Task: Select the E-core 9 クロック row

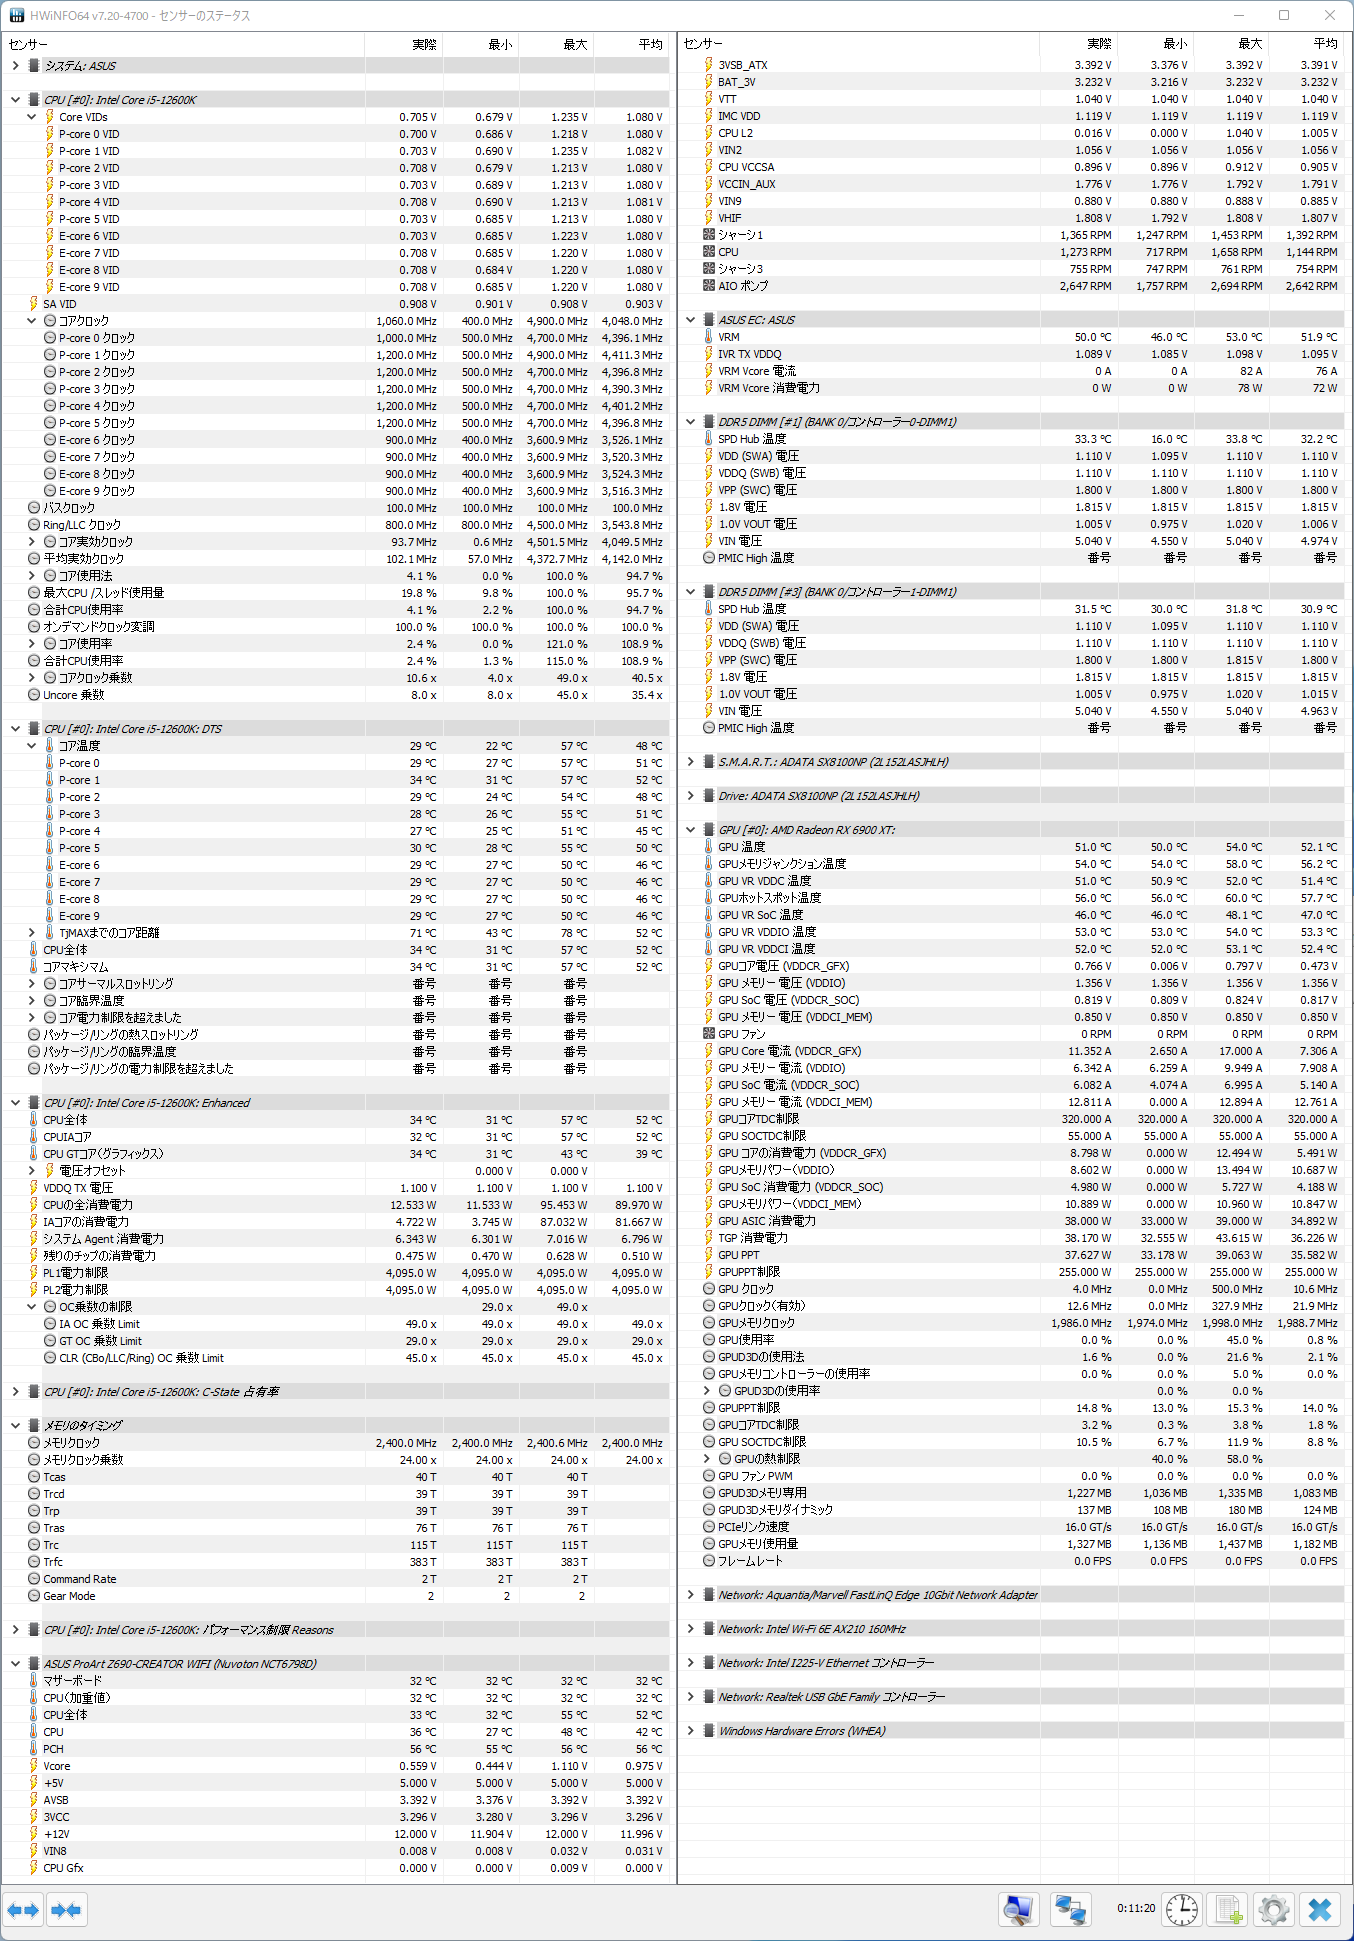Action: [336, 491]
